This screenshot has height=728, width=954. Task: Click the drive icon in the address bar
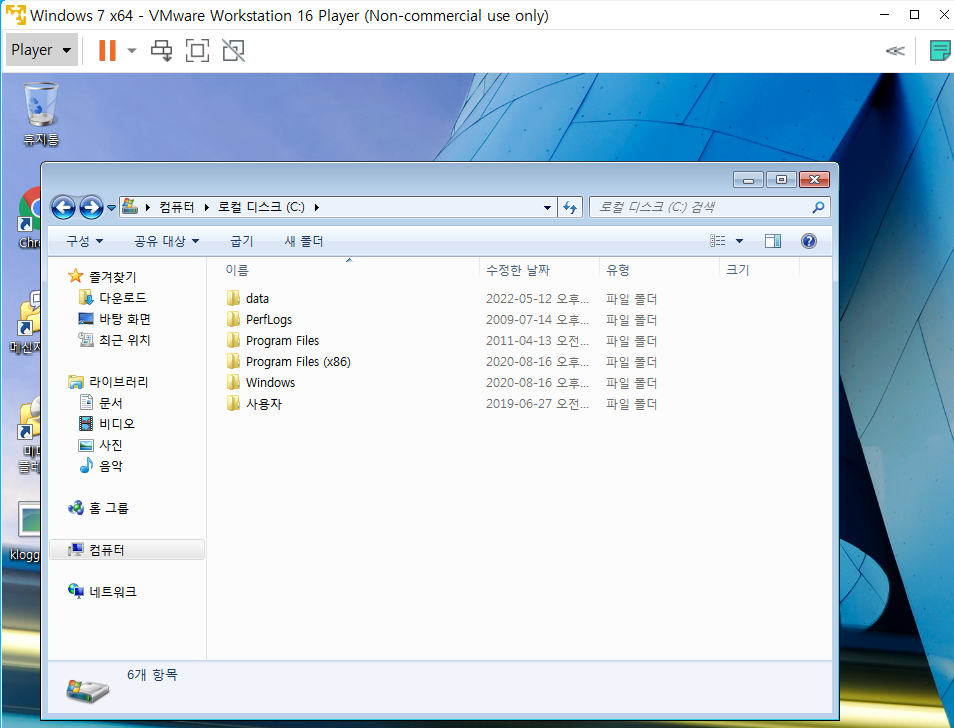(130, 207)
